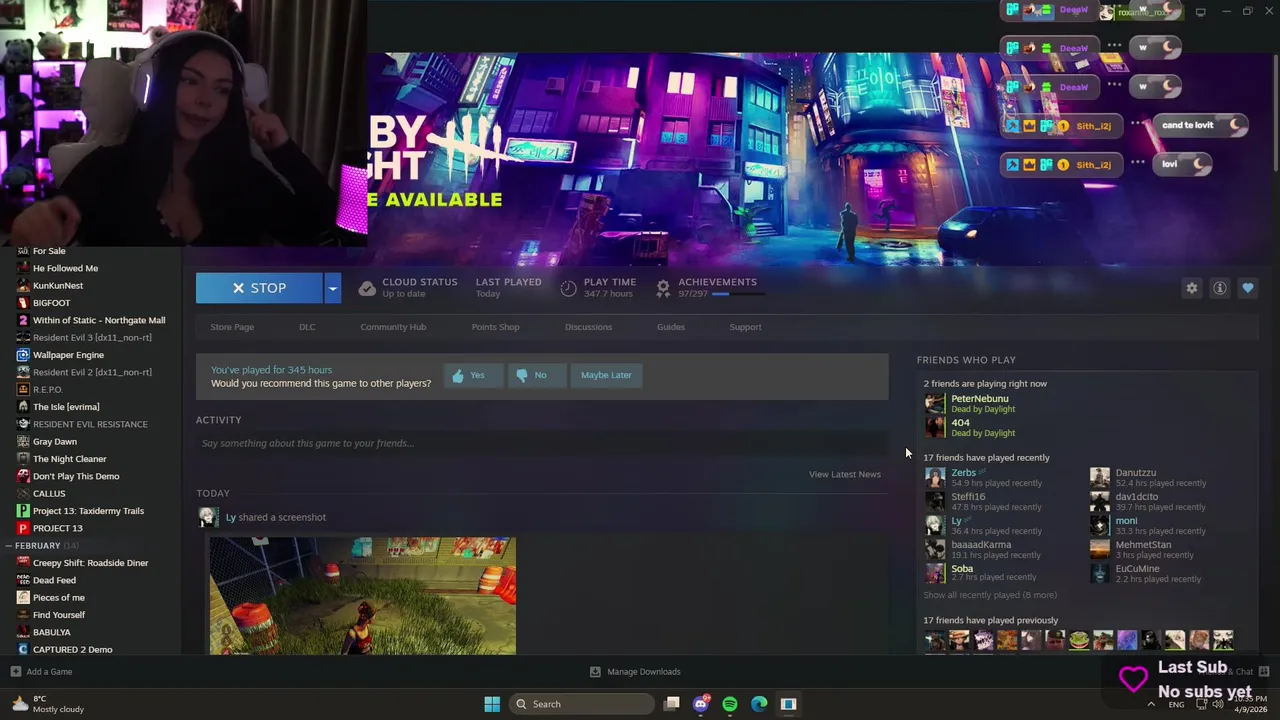Collapse the FEBRUARY library group
The image size is (1280, 720).
pyautogui.click(x=8, y=546)
